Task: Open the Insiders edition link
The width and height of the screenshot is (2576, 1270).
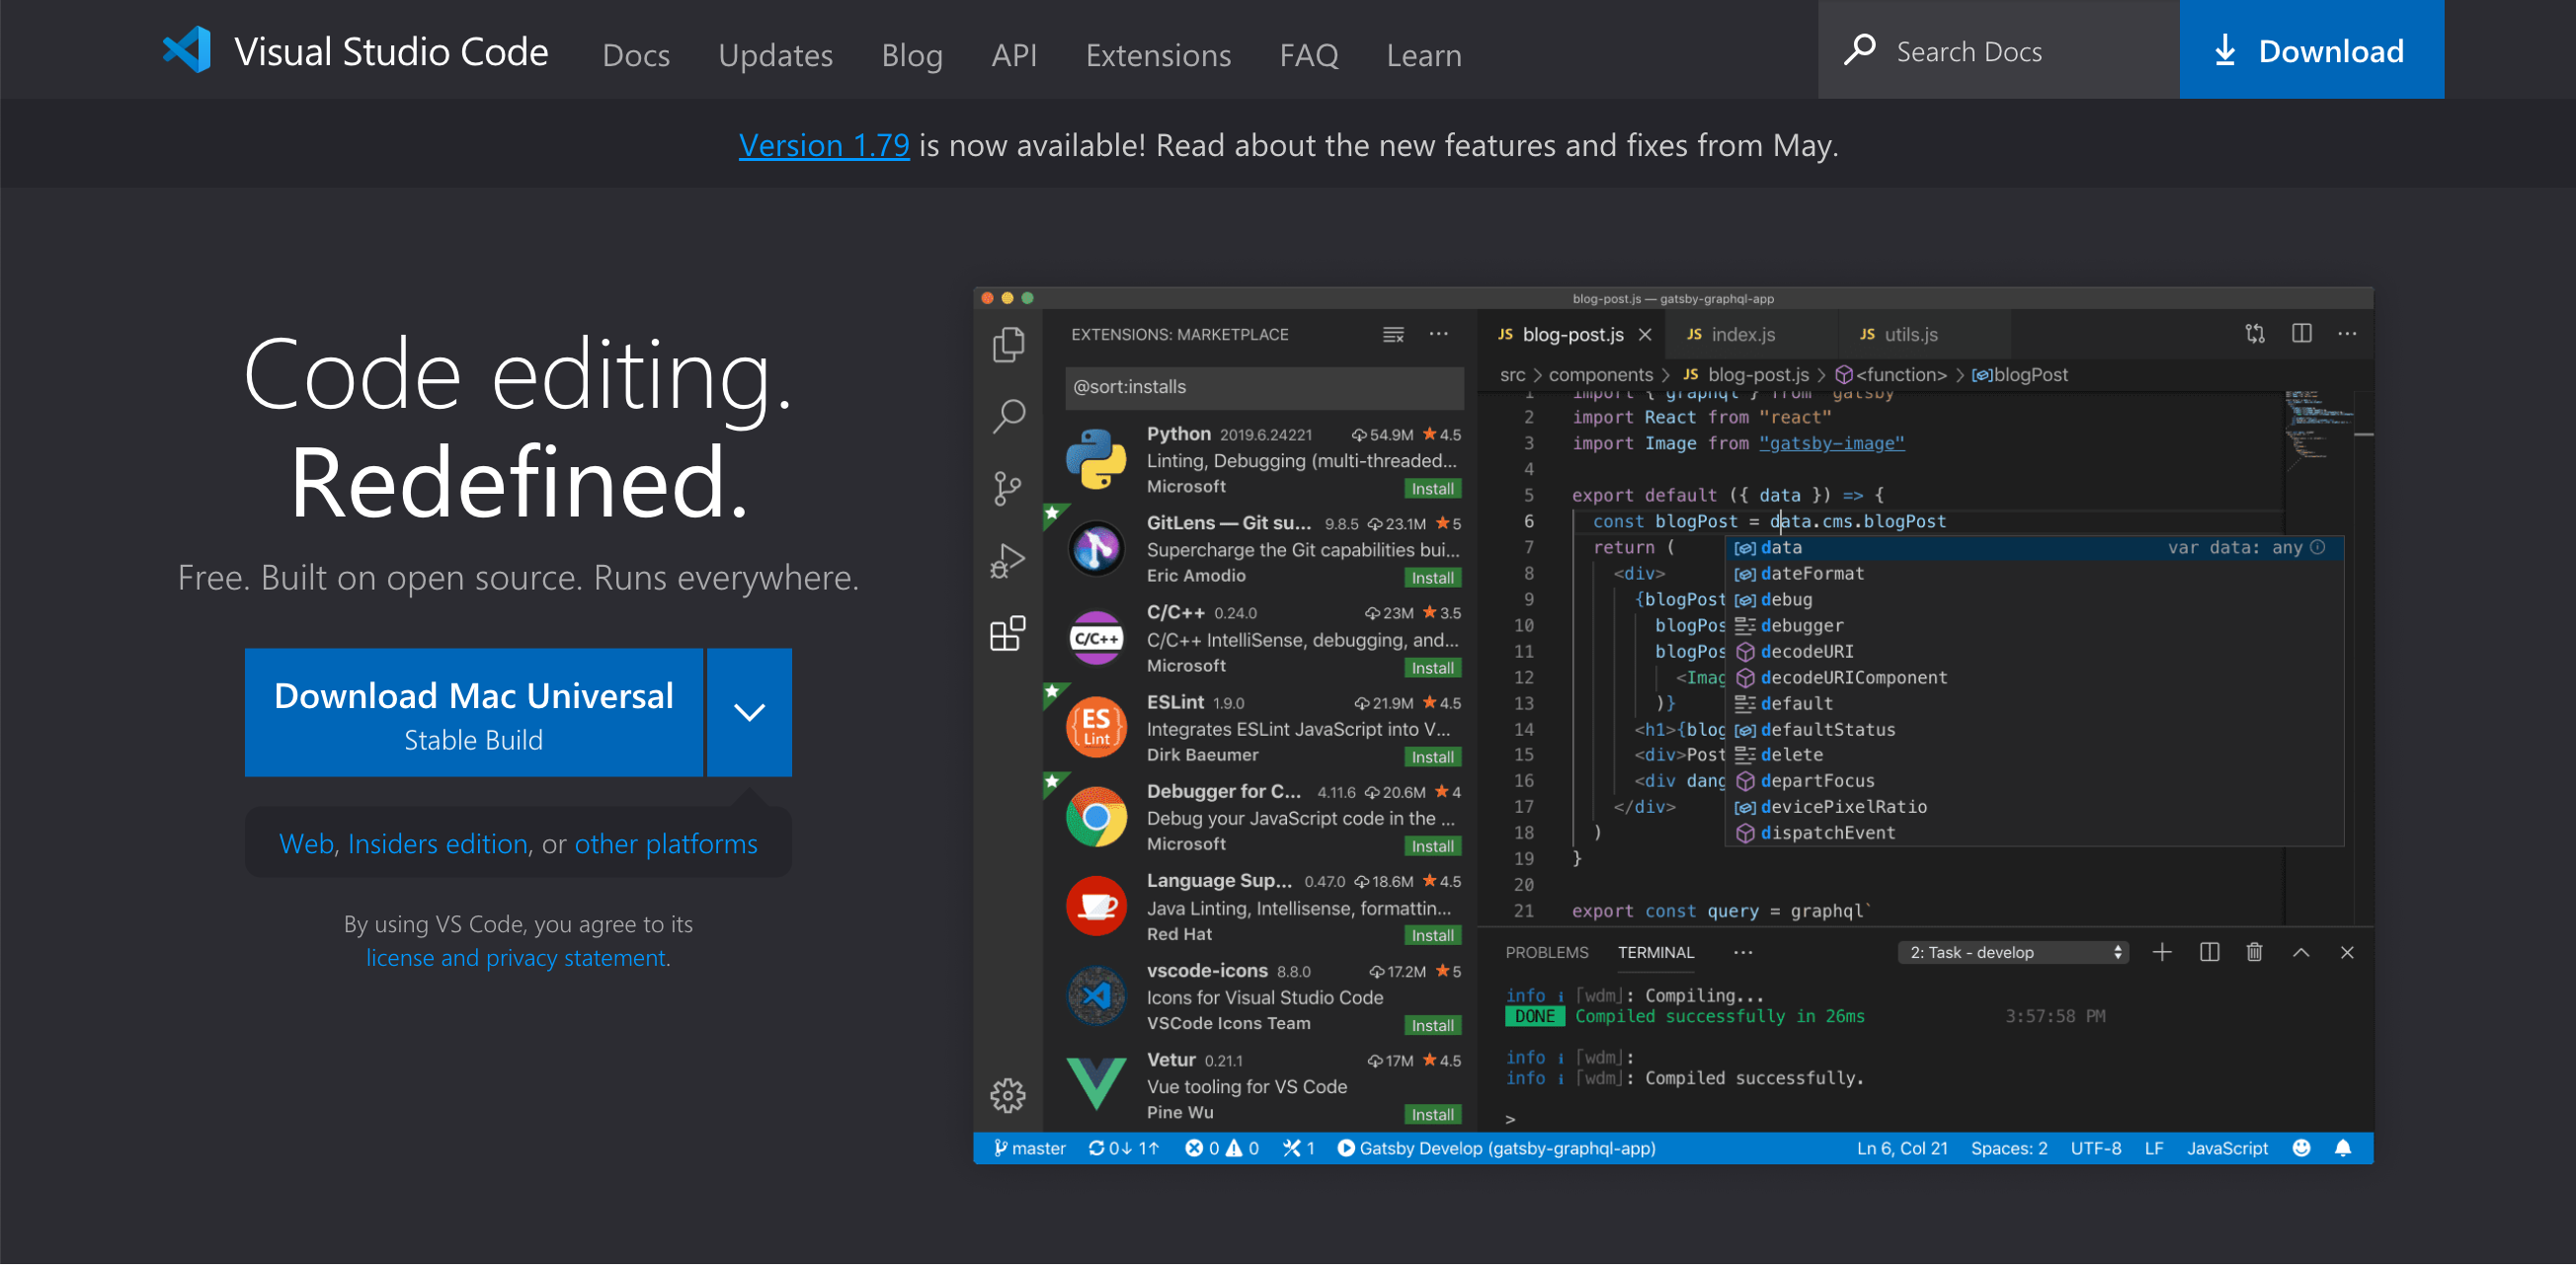Action: 437,844
